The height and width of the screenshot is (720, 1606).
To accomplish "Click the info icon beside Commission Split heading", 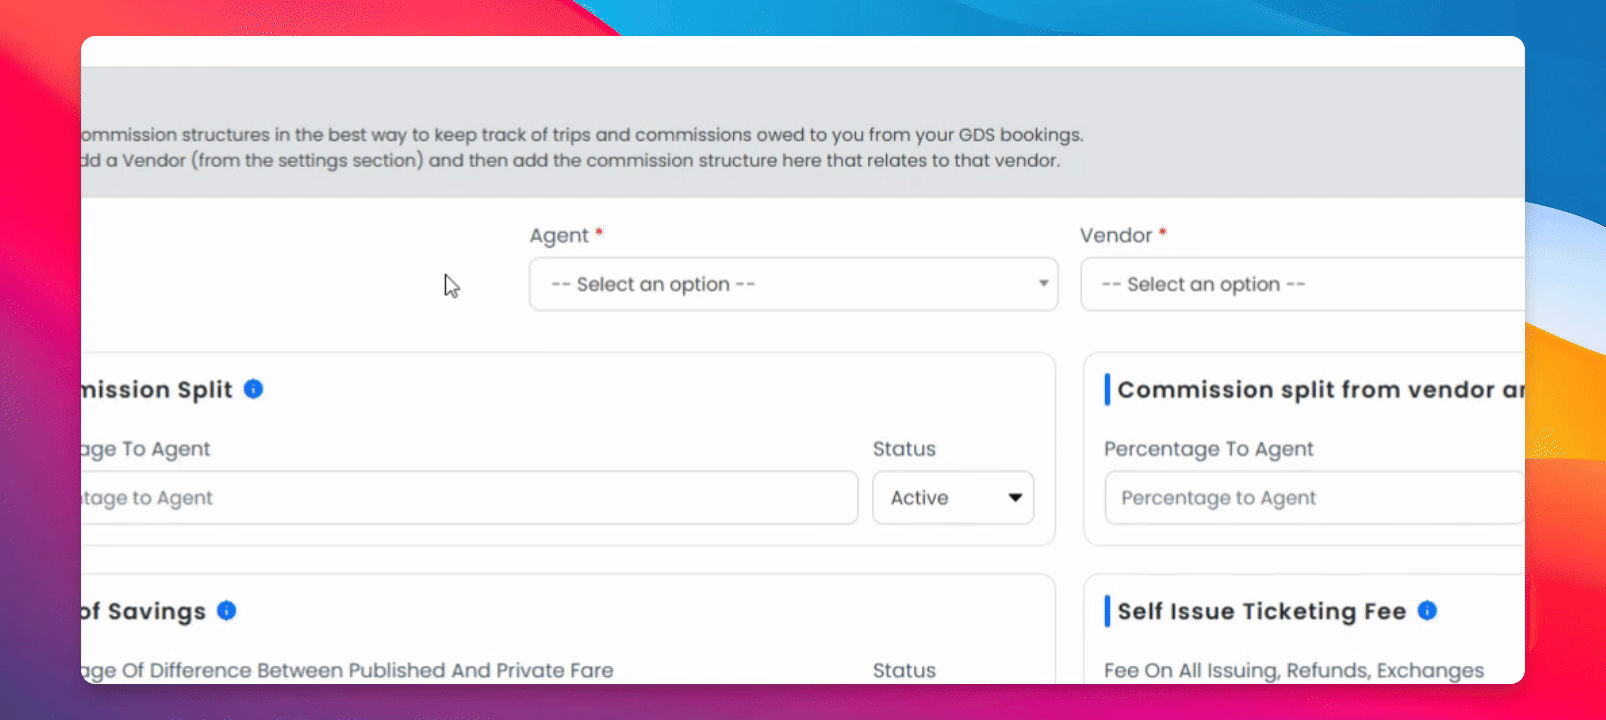I will pos(254,389).
